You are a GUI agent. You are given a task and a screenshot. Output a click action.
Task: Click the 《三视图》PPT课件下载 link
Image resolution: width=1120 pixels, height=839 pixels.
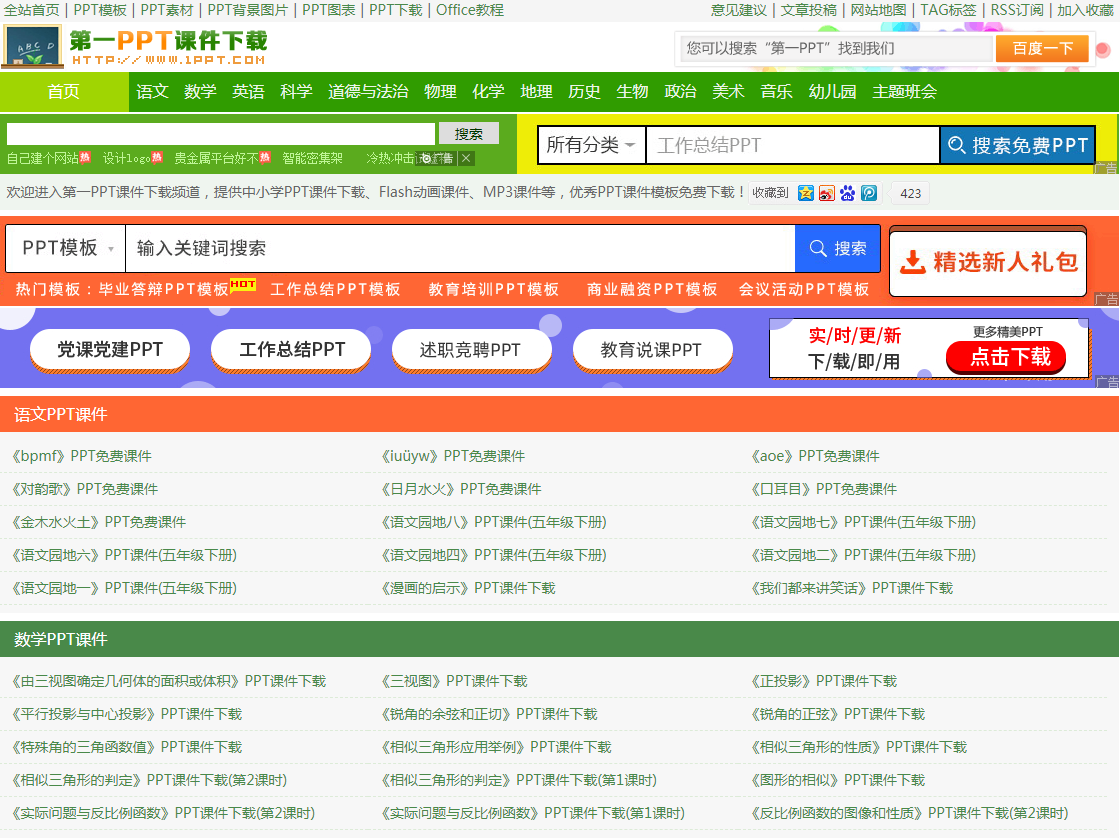point(454,681)
